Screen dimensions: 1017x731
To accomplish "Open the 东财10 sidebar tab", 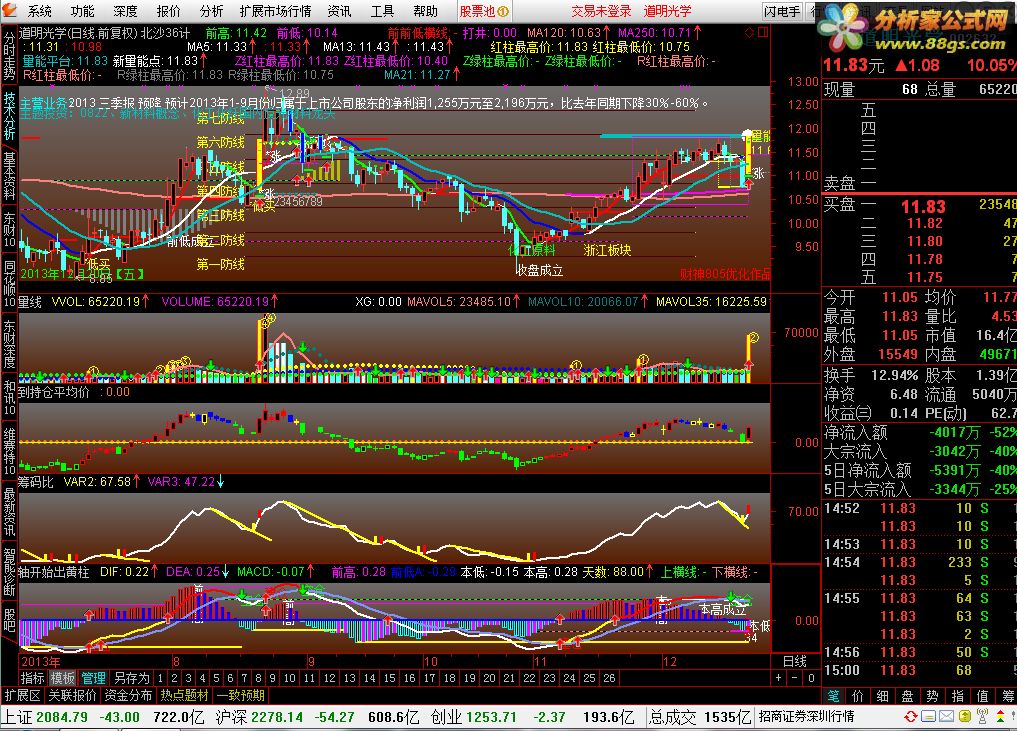I will [x=9, y=229].
